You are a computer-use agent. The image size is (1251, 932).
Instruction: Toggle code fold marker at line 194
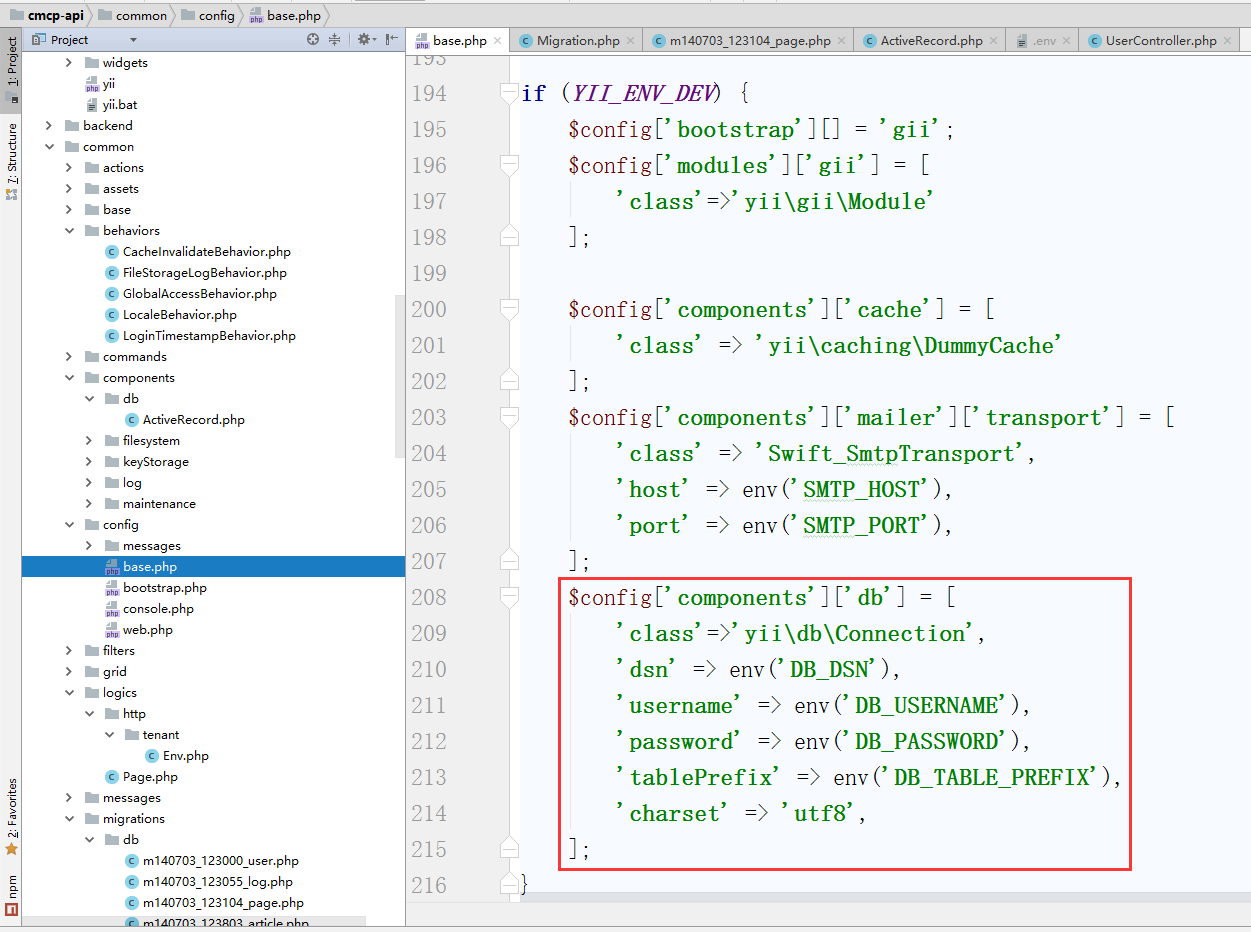point(509,93)
